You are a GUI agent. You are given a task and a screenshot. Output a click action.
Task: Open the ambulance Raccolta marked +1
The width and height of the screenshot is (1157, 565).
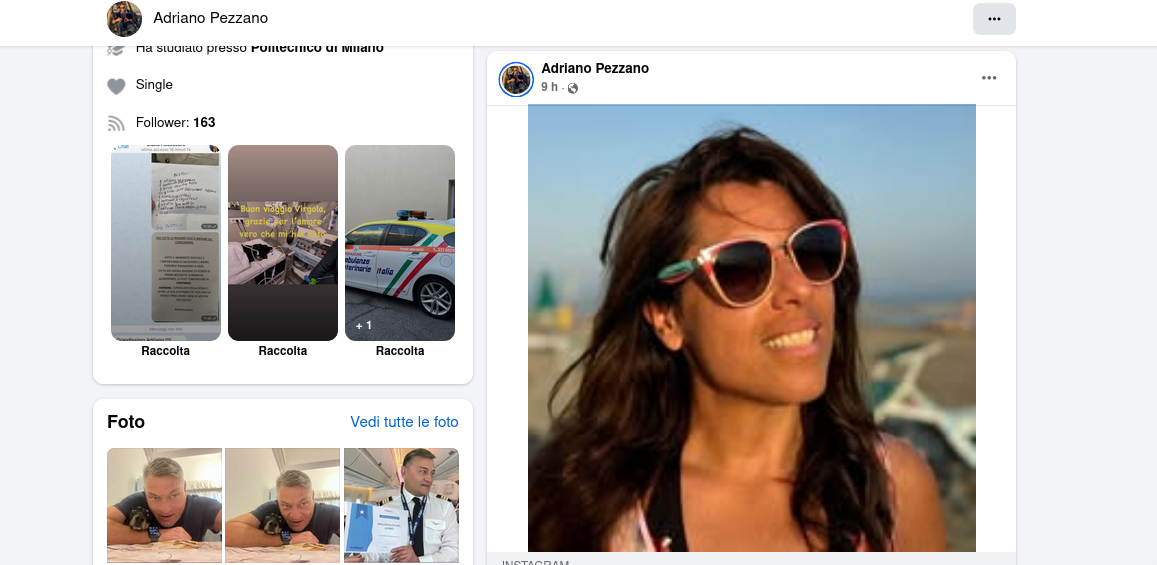[400, 242]
